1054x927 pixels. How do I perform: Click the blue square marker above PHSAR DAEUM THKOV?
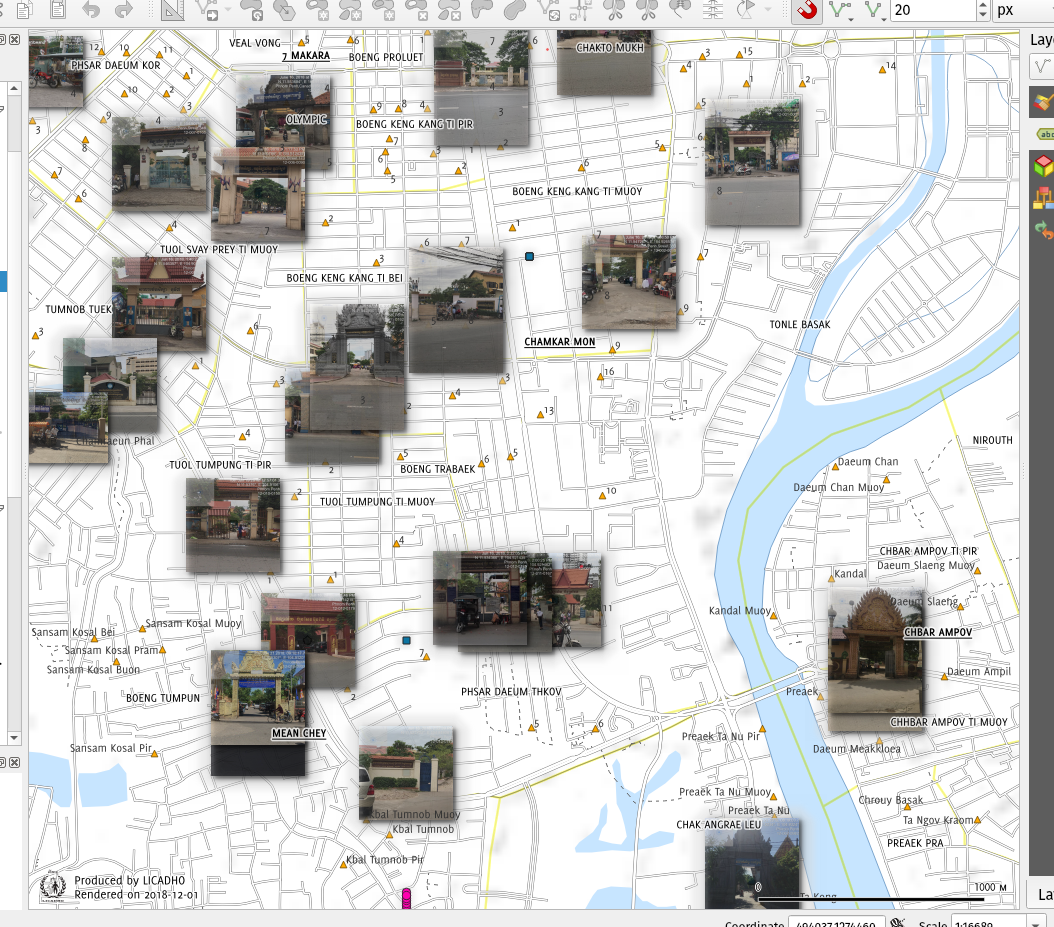coord(406,640)
